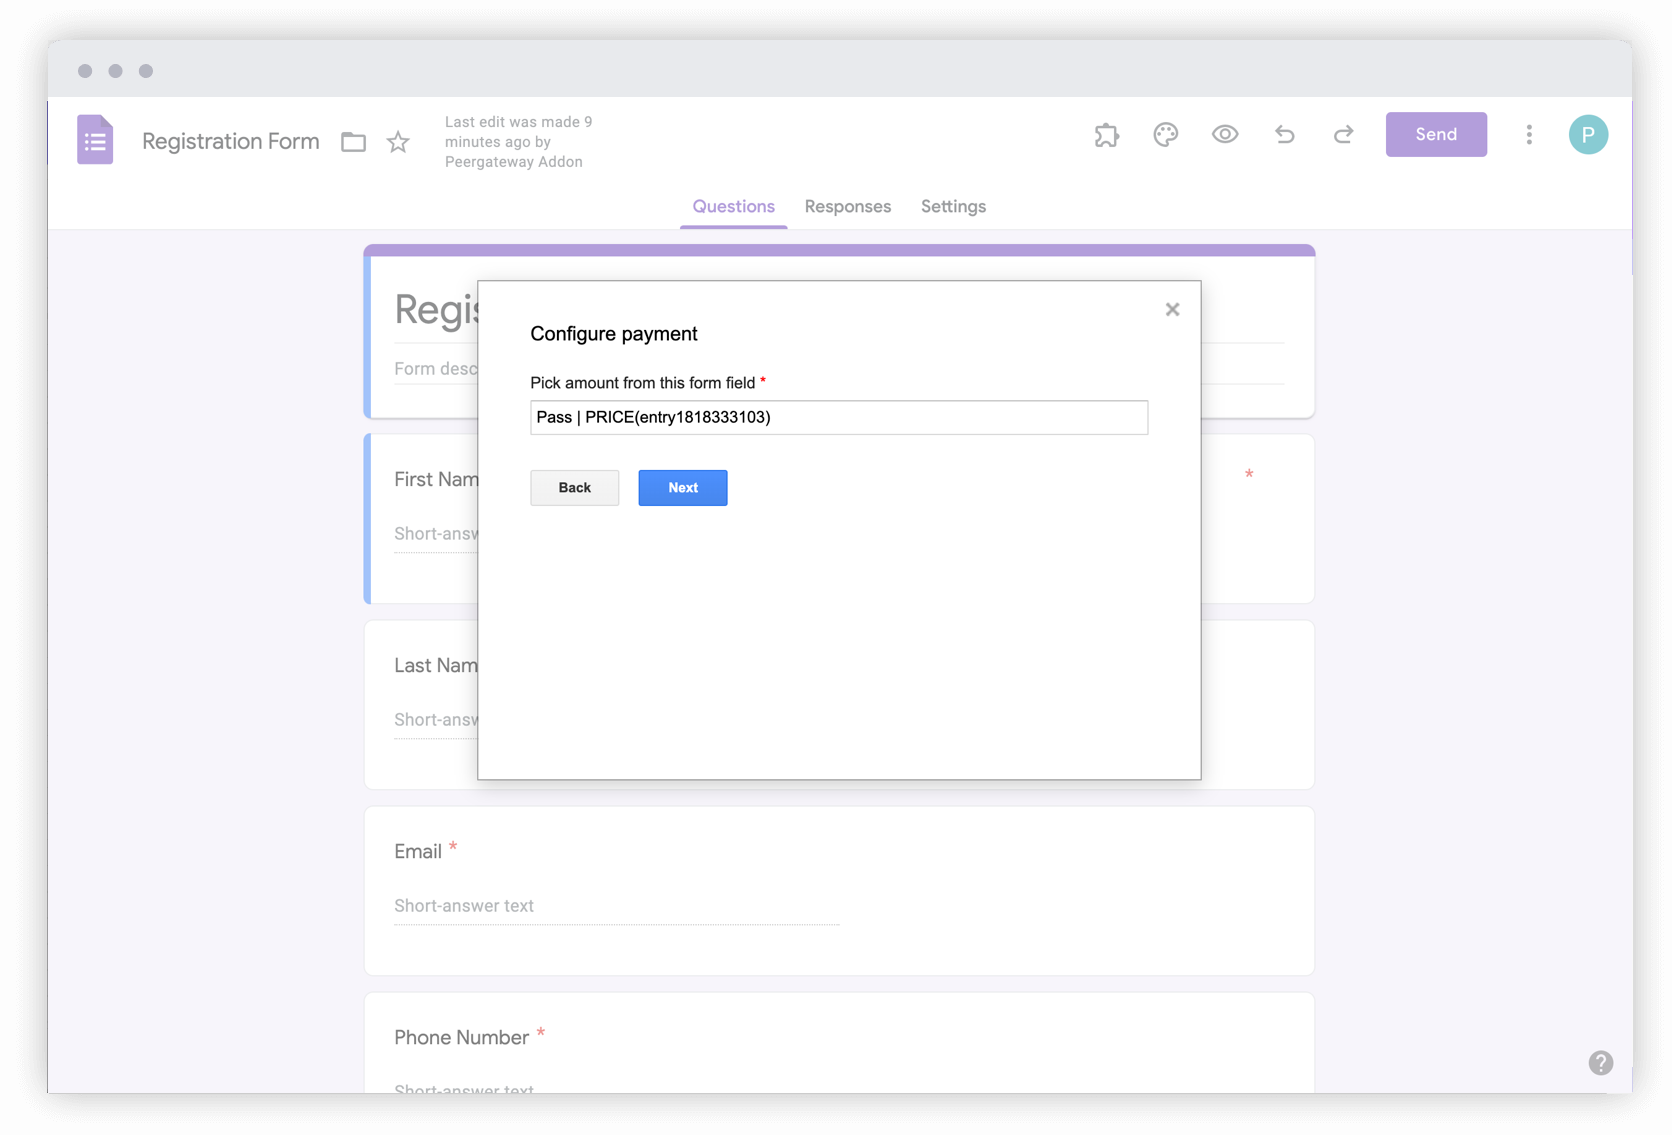Open the profile avatar P
The image size is (1672, 1135).
[1588, 134]
